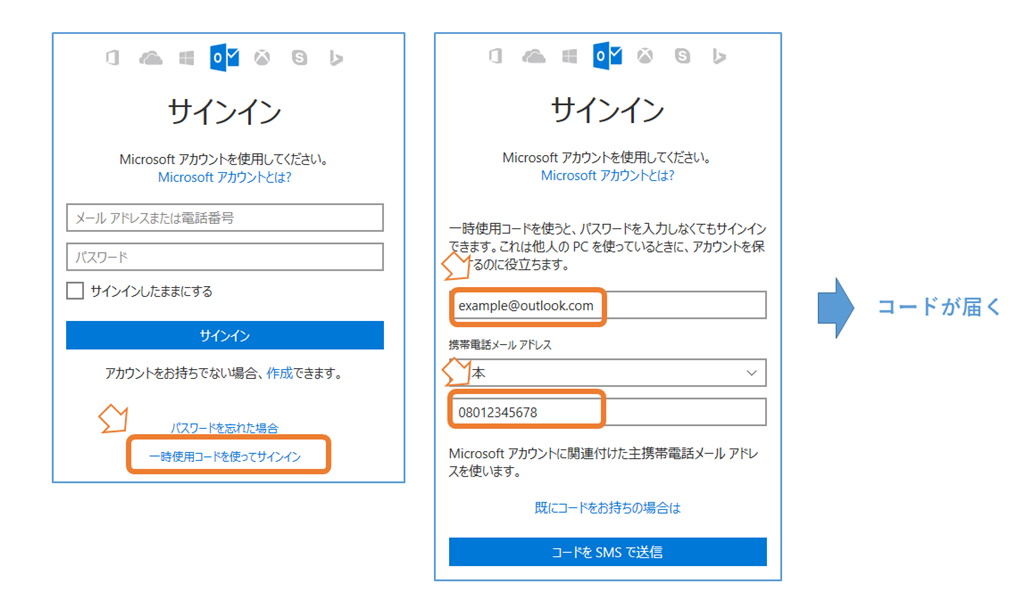Click the Skype icon in right panel
The height and width of the screenshot is (591, 1024).
682,56
